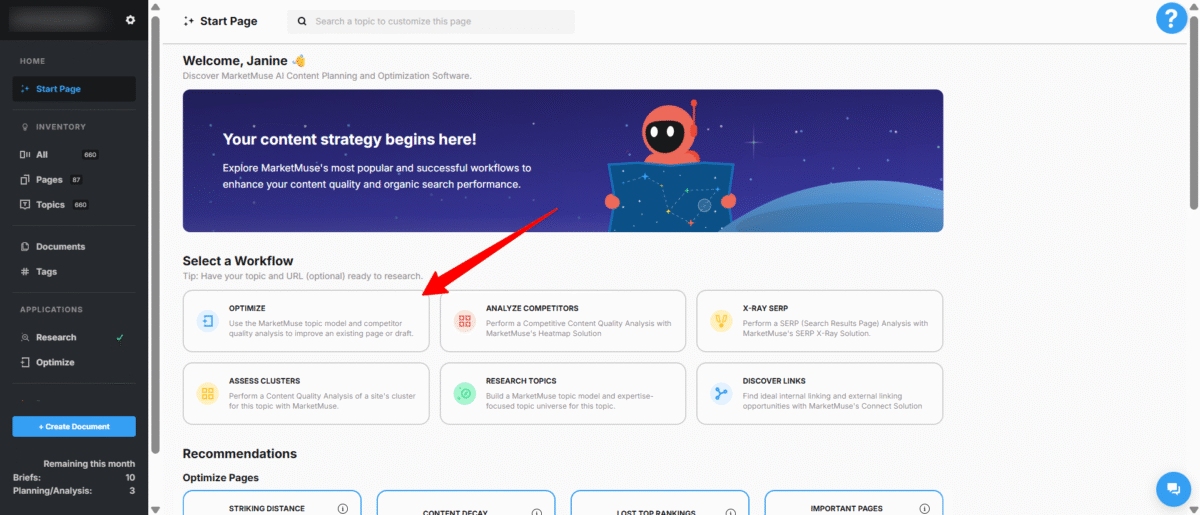Click the main page vertical scrollbar
The height and width of the screenshot is (515, 1200).
(x=1194, y=110)
